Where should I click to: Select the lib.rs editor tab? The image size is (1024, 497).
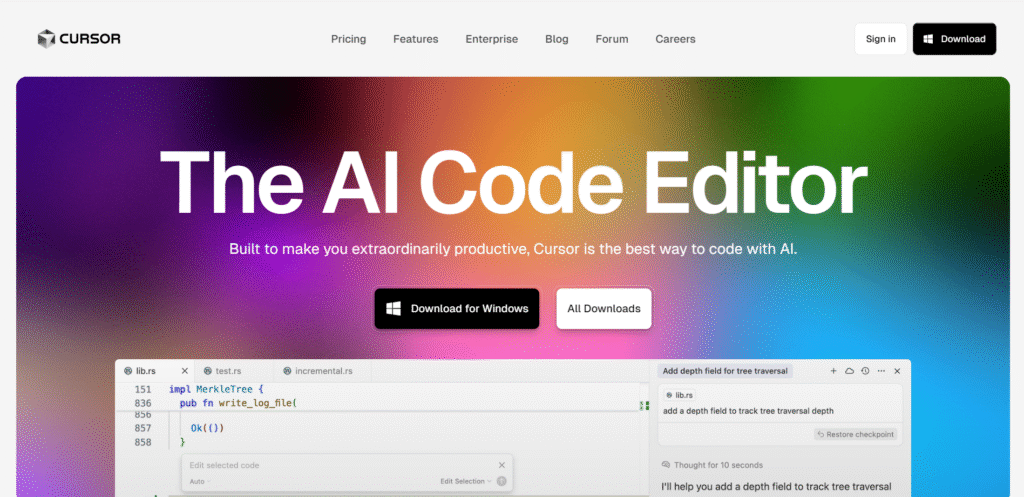(147, 371)
